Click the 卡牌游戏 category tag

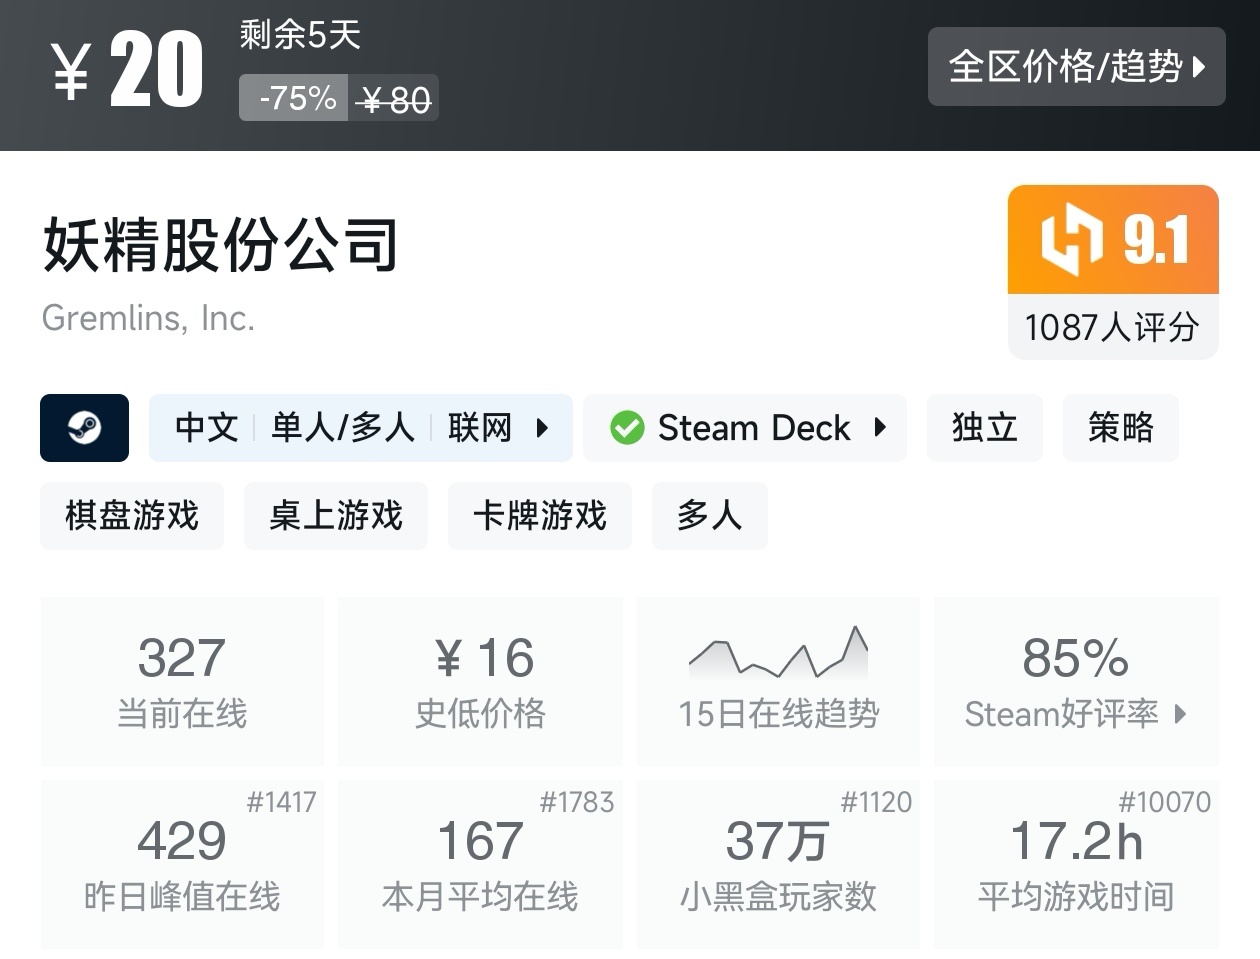[x=540, y=516]
